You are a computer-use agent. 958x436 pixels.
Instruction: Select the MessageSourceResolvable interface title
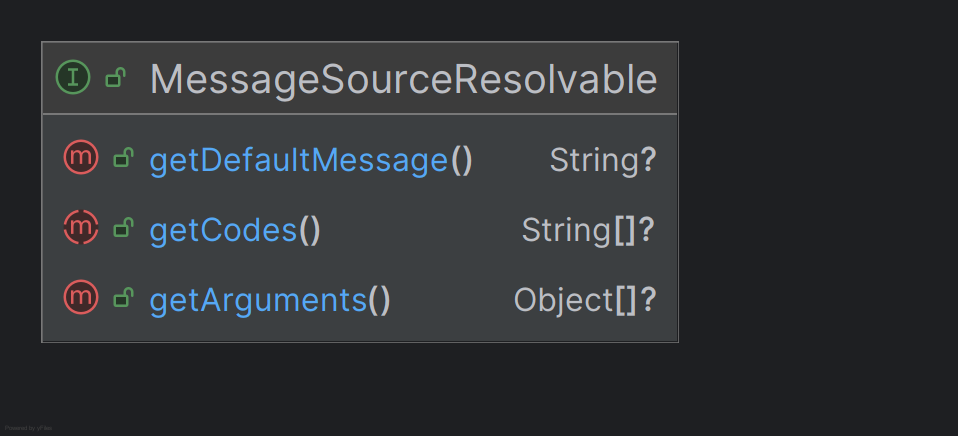[x=403, y=79]
